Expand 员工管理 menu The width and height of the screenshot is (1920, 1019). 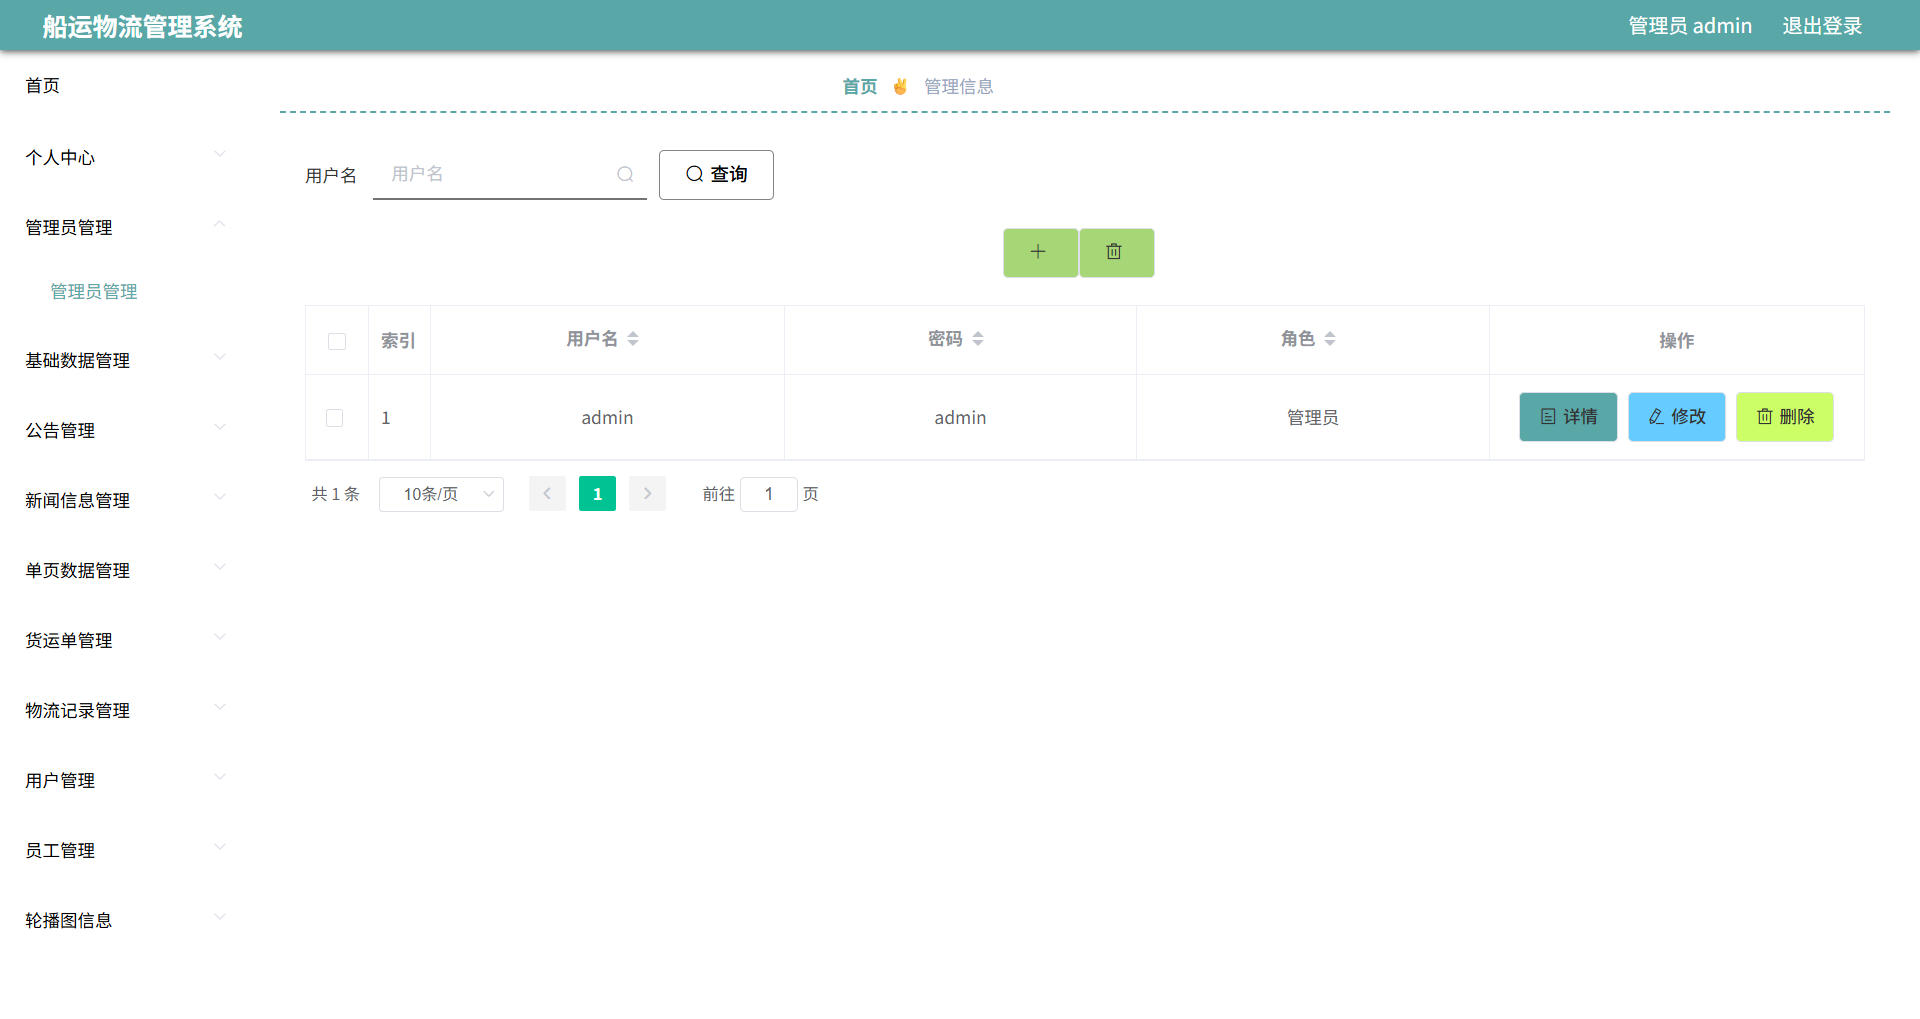[125, 850]
